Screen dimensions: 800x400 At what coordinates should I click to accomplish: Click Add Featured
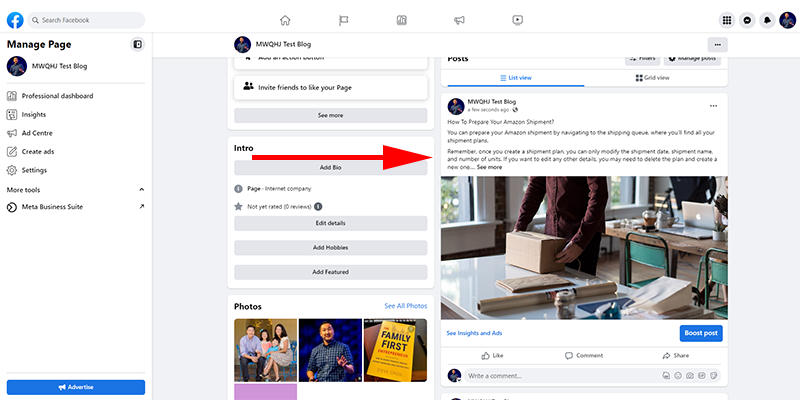[331, 272]
